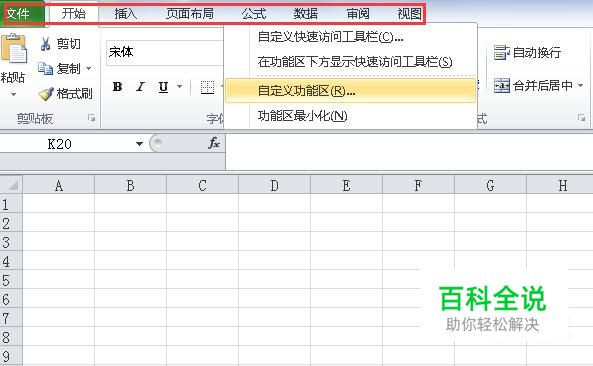Screen dimensions: 593x366
Task: Click cell E5
Action: click(x=346, y=279)
